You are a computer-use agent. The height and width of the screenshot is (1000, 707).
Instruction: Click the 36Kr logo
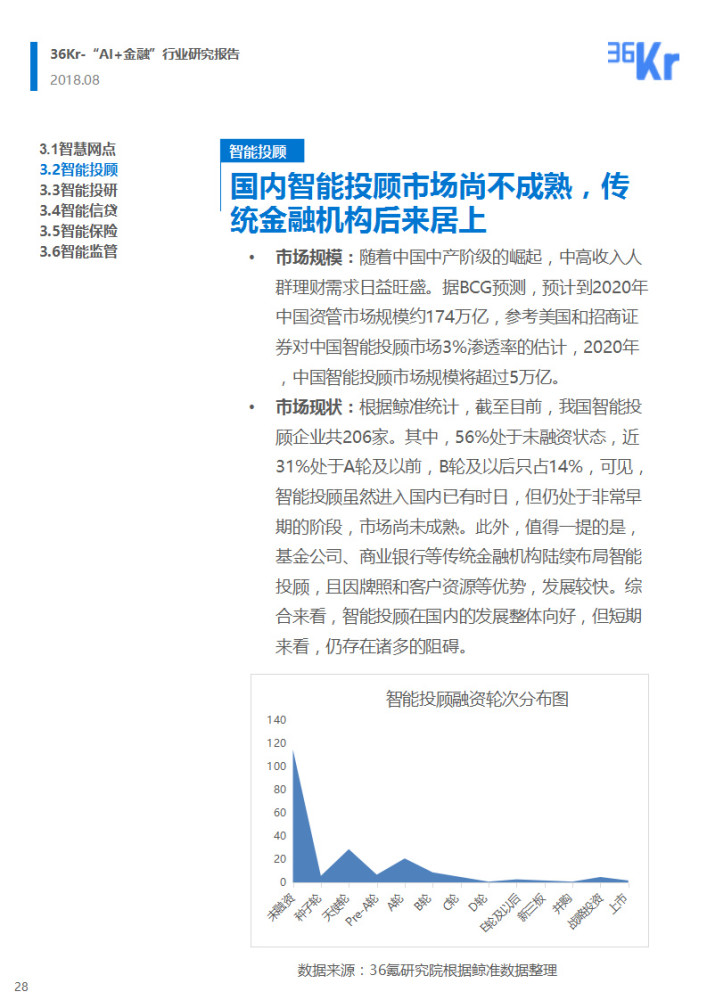pos(643,61)
